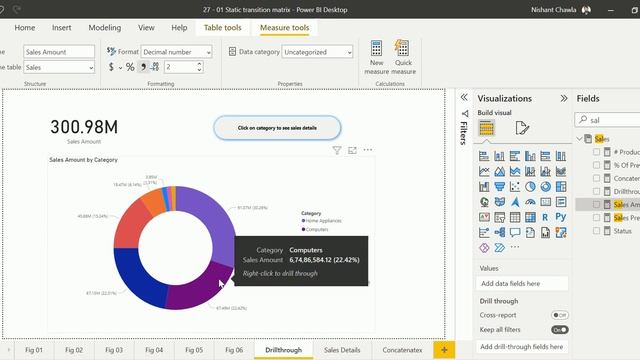Choose the KPI visual
Screen dimensions: 640x360
click(484, 217)
